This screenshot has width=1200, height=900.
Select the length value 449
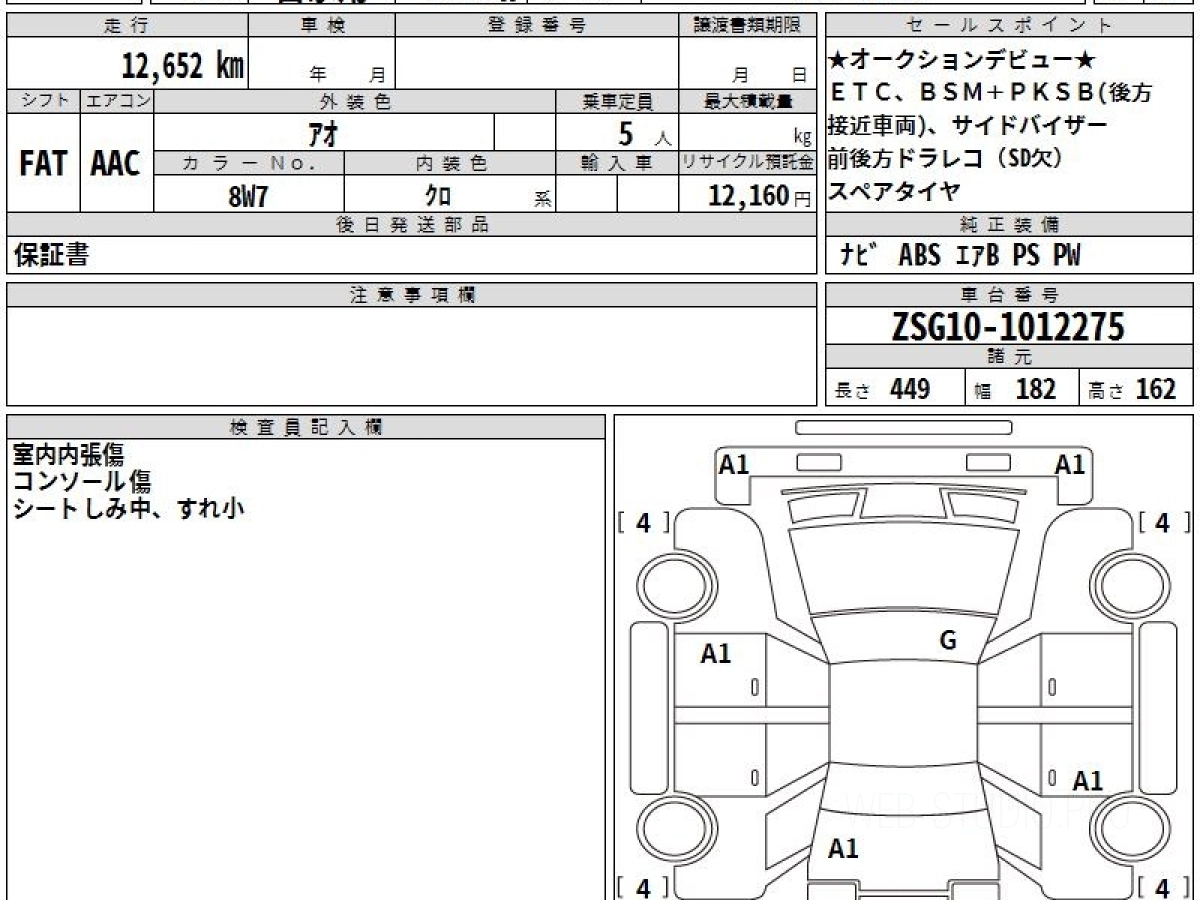point(910,389)
